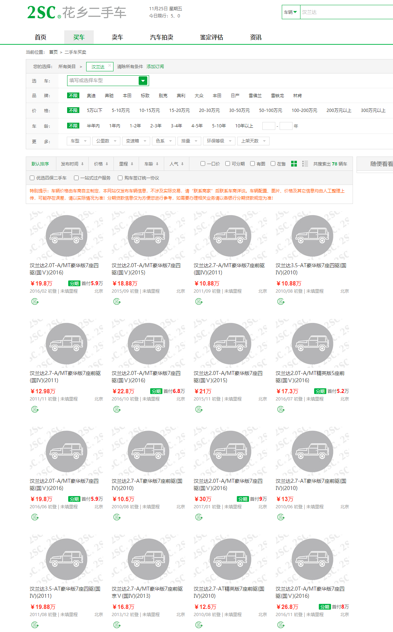Open the 买车 navigation tab
Screen dimensions: 393x632
(79, 37)
